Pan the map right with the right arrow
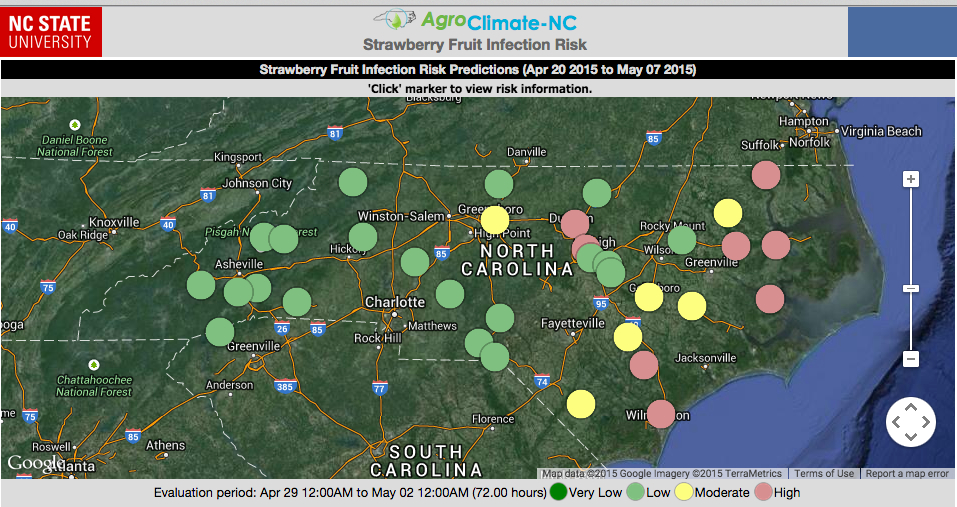The image size is (957, 507). pos(926,422)
